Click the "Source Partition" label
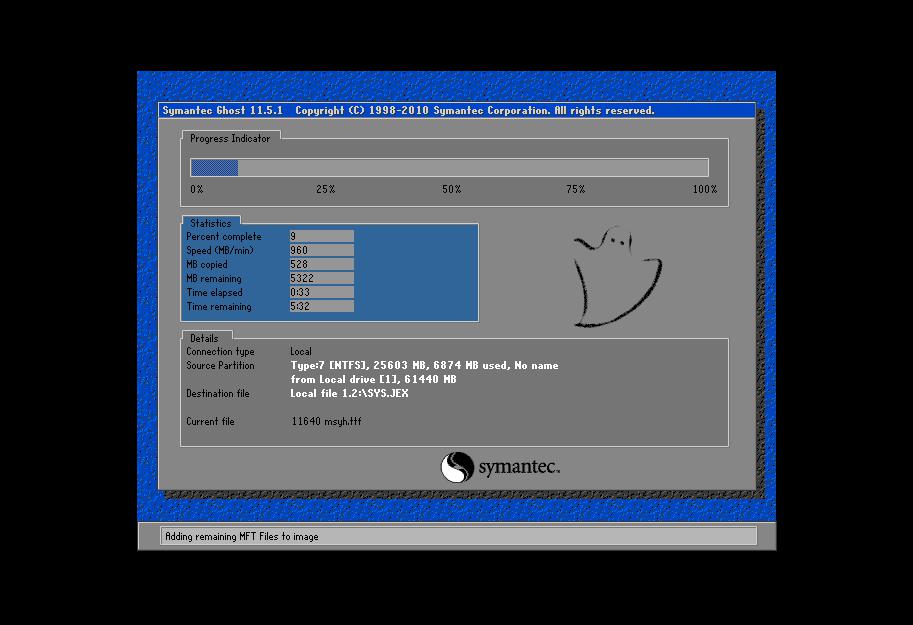Image resolution: width=913 pixels, height=625 pixels. point(220,365)
